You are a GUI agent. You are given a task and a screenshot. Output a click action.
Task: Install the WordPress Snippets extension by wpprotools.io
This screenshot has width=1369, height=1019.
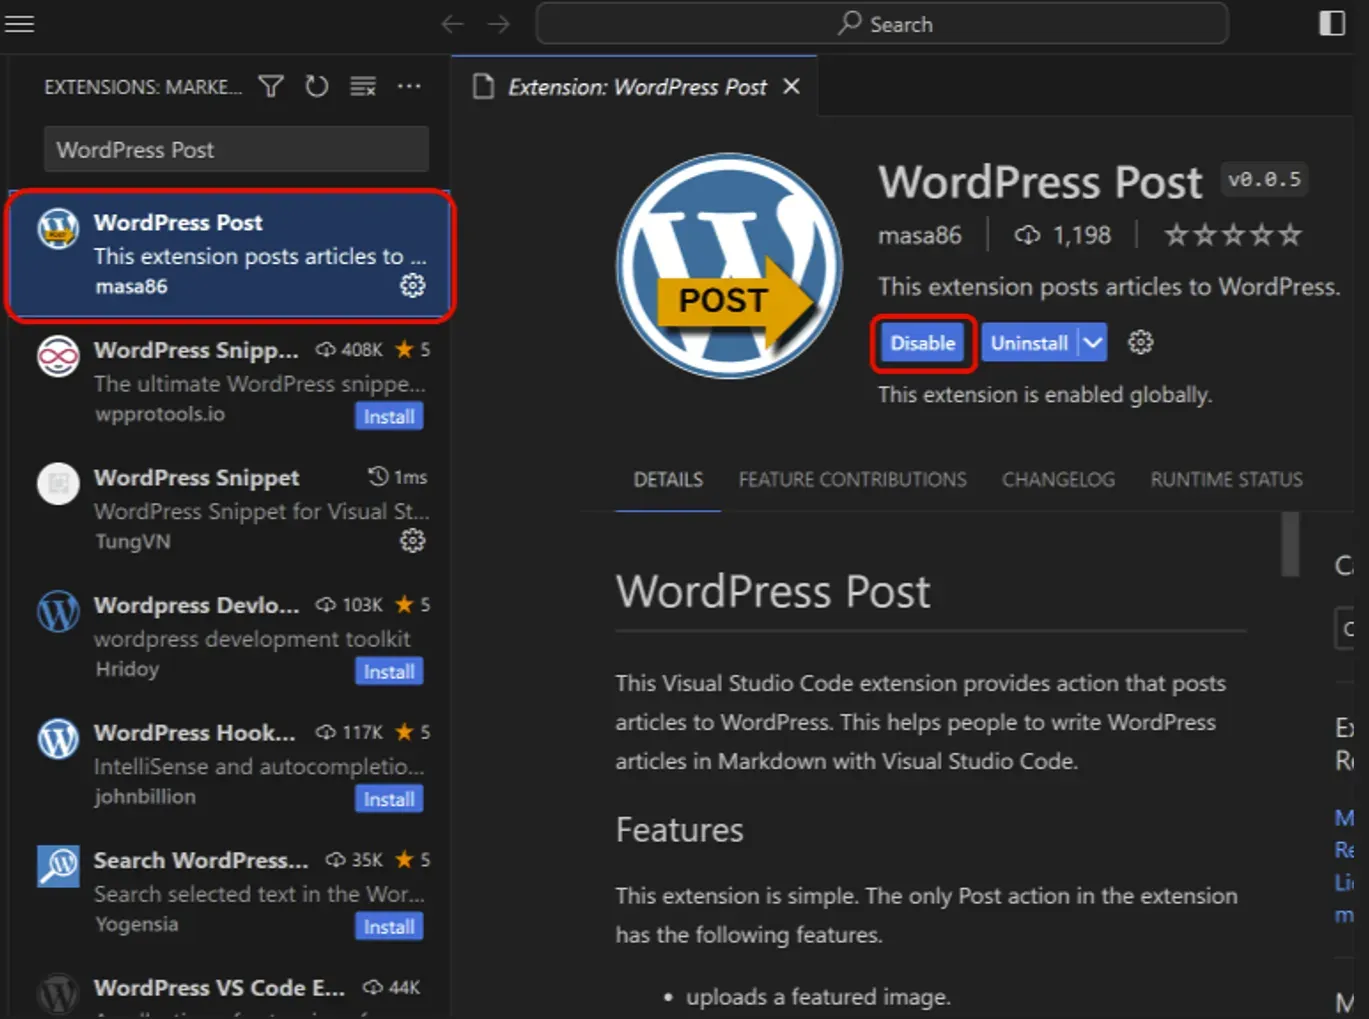coord(389,416)
